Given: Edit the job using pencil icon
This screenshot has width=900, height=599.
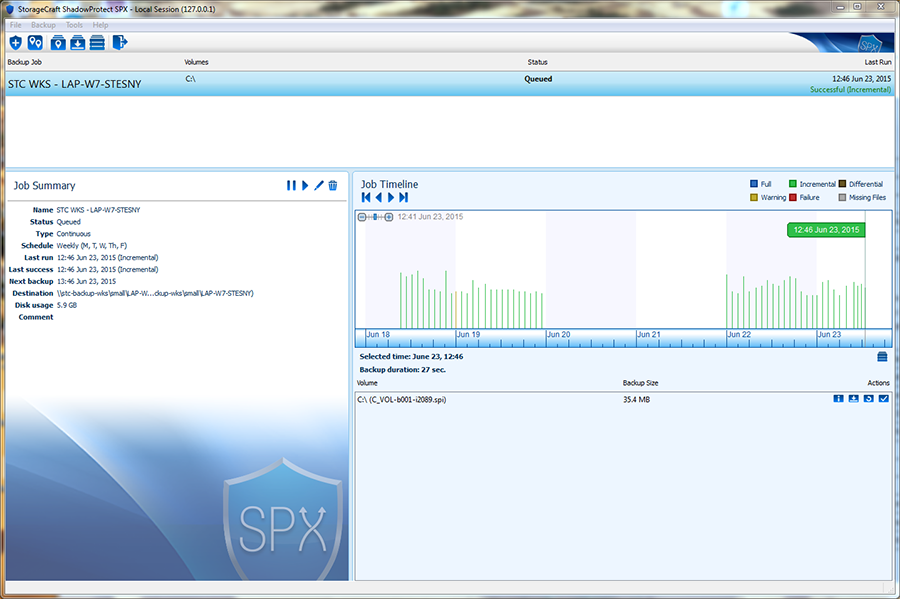Looking at the screenshot, I should pyautogui.click(x=319, y=185).
